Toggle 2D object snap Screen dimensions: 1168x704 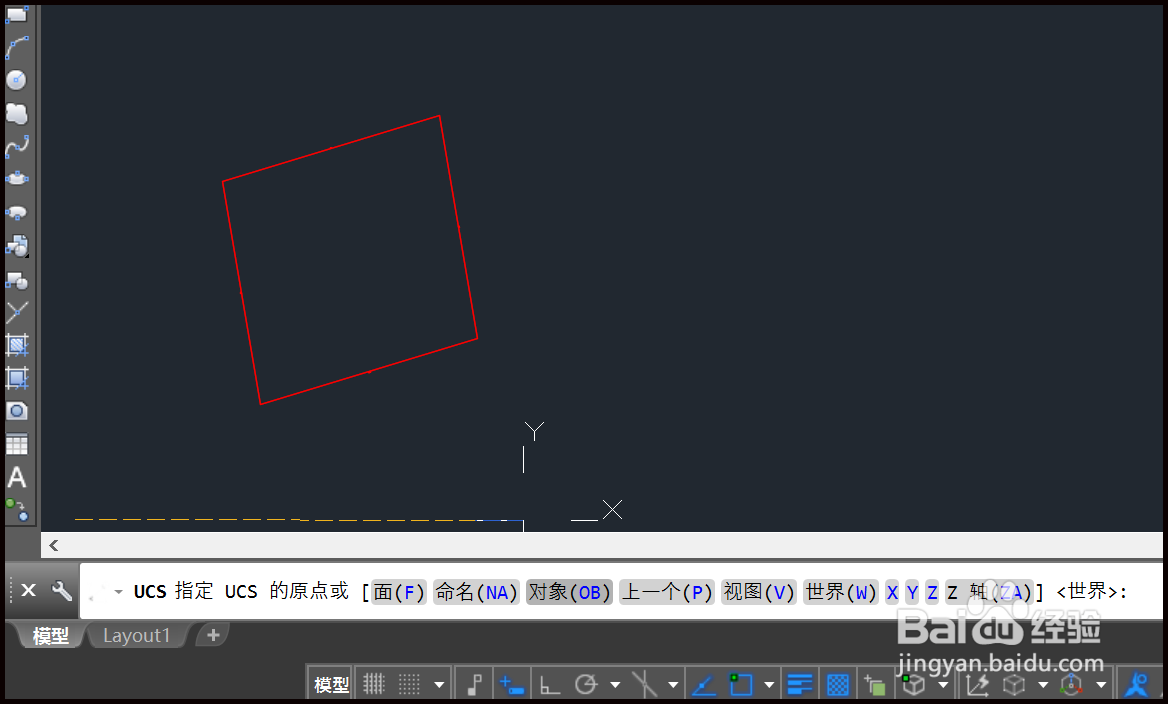740,684
